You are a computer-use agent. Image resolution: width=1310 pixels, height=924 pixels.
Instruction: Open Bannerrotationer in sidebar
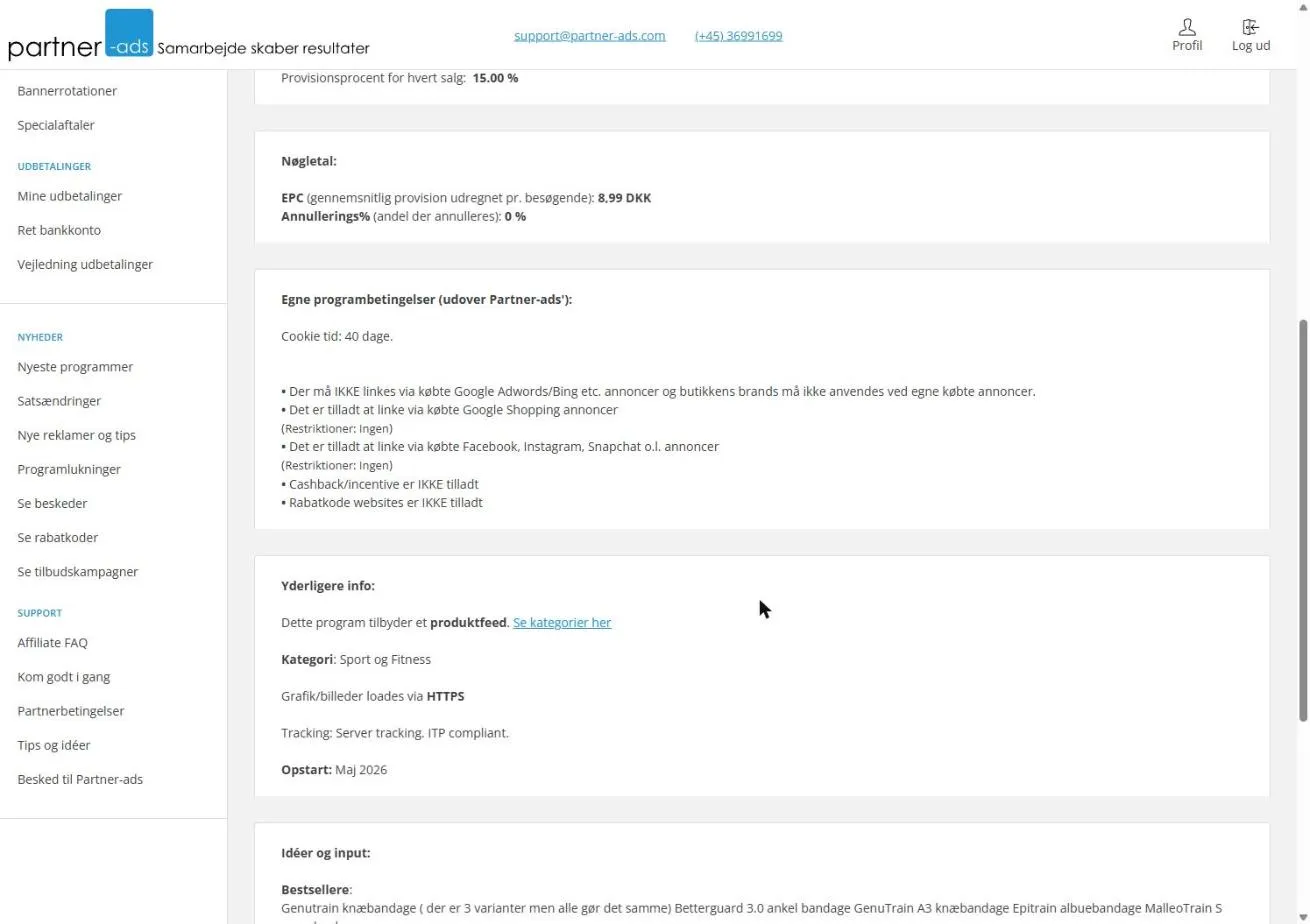tap(67, 91)
